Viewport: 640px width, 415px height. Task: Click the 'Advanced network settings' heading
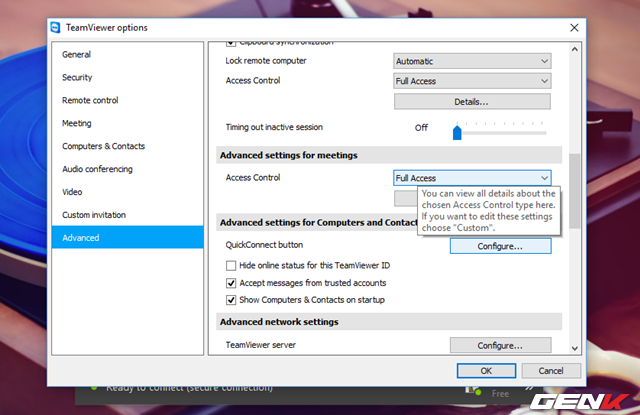(x=279, y=322)
